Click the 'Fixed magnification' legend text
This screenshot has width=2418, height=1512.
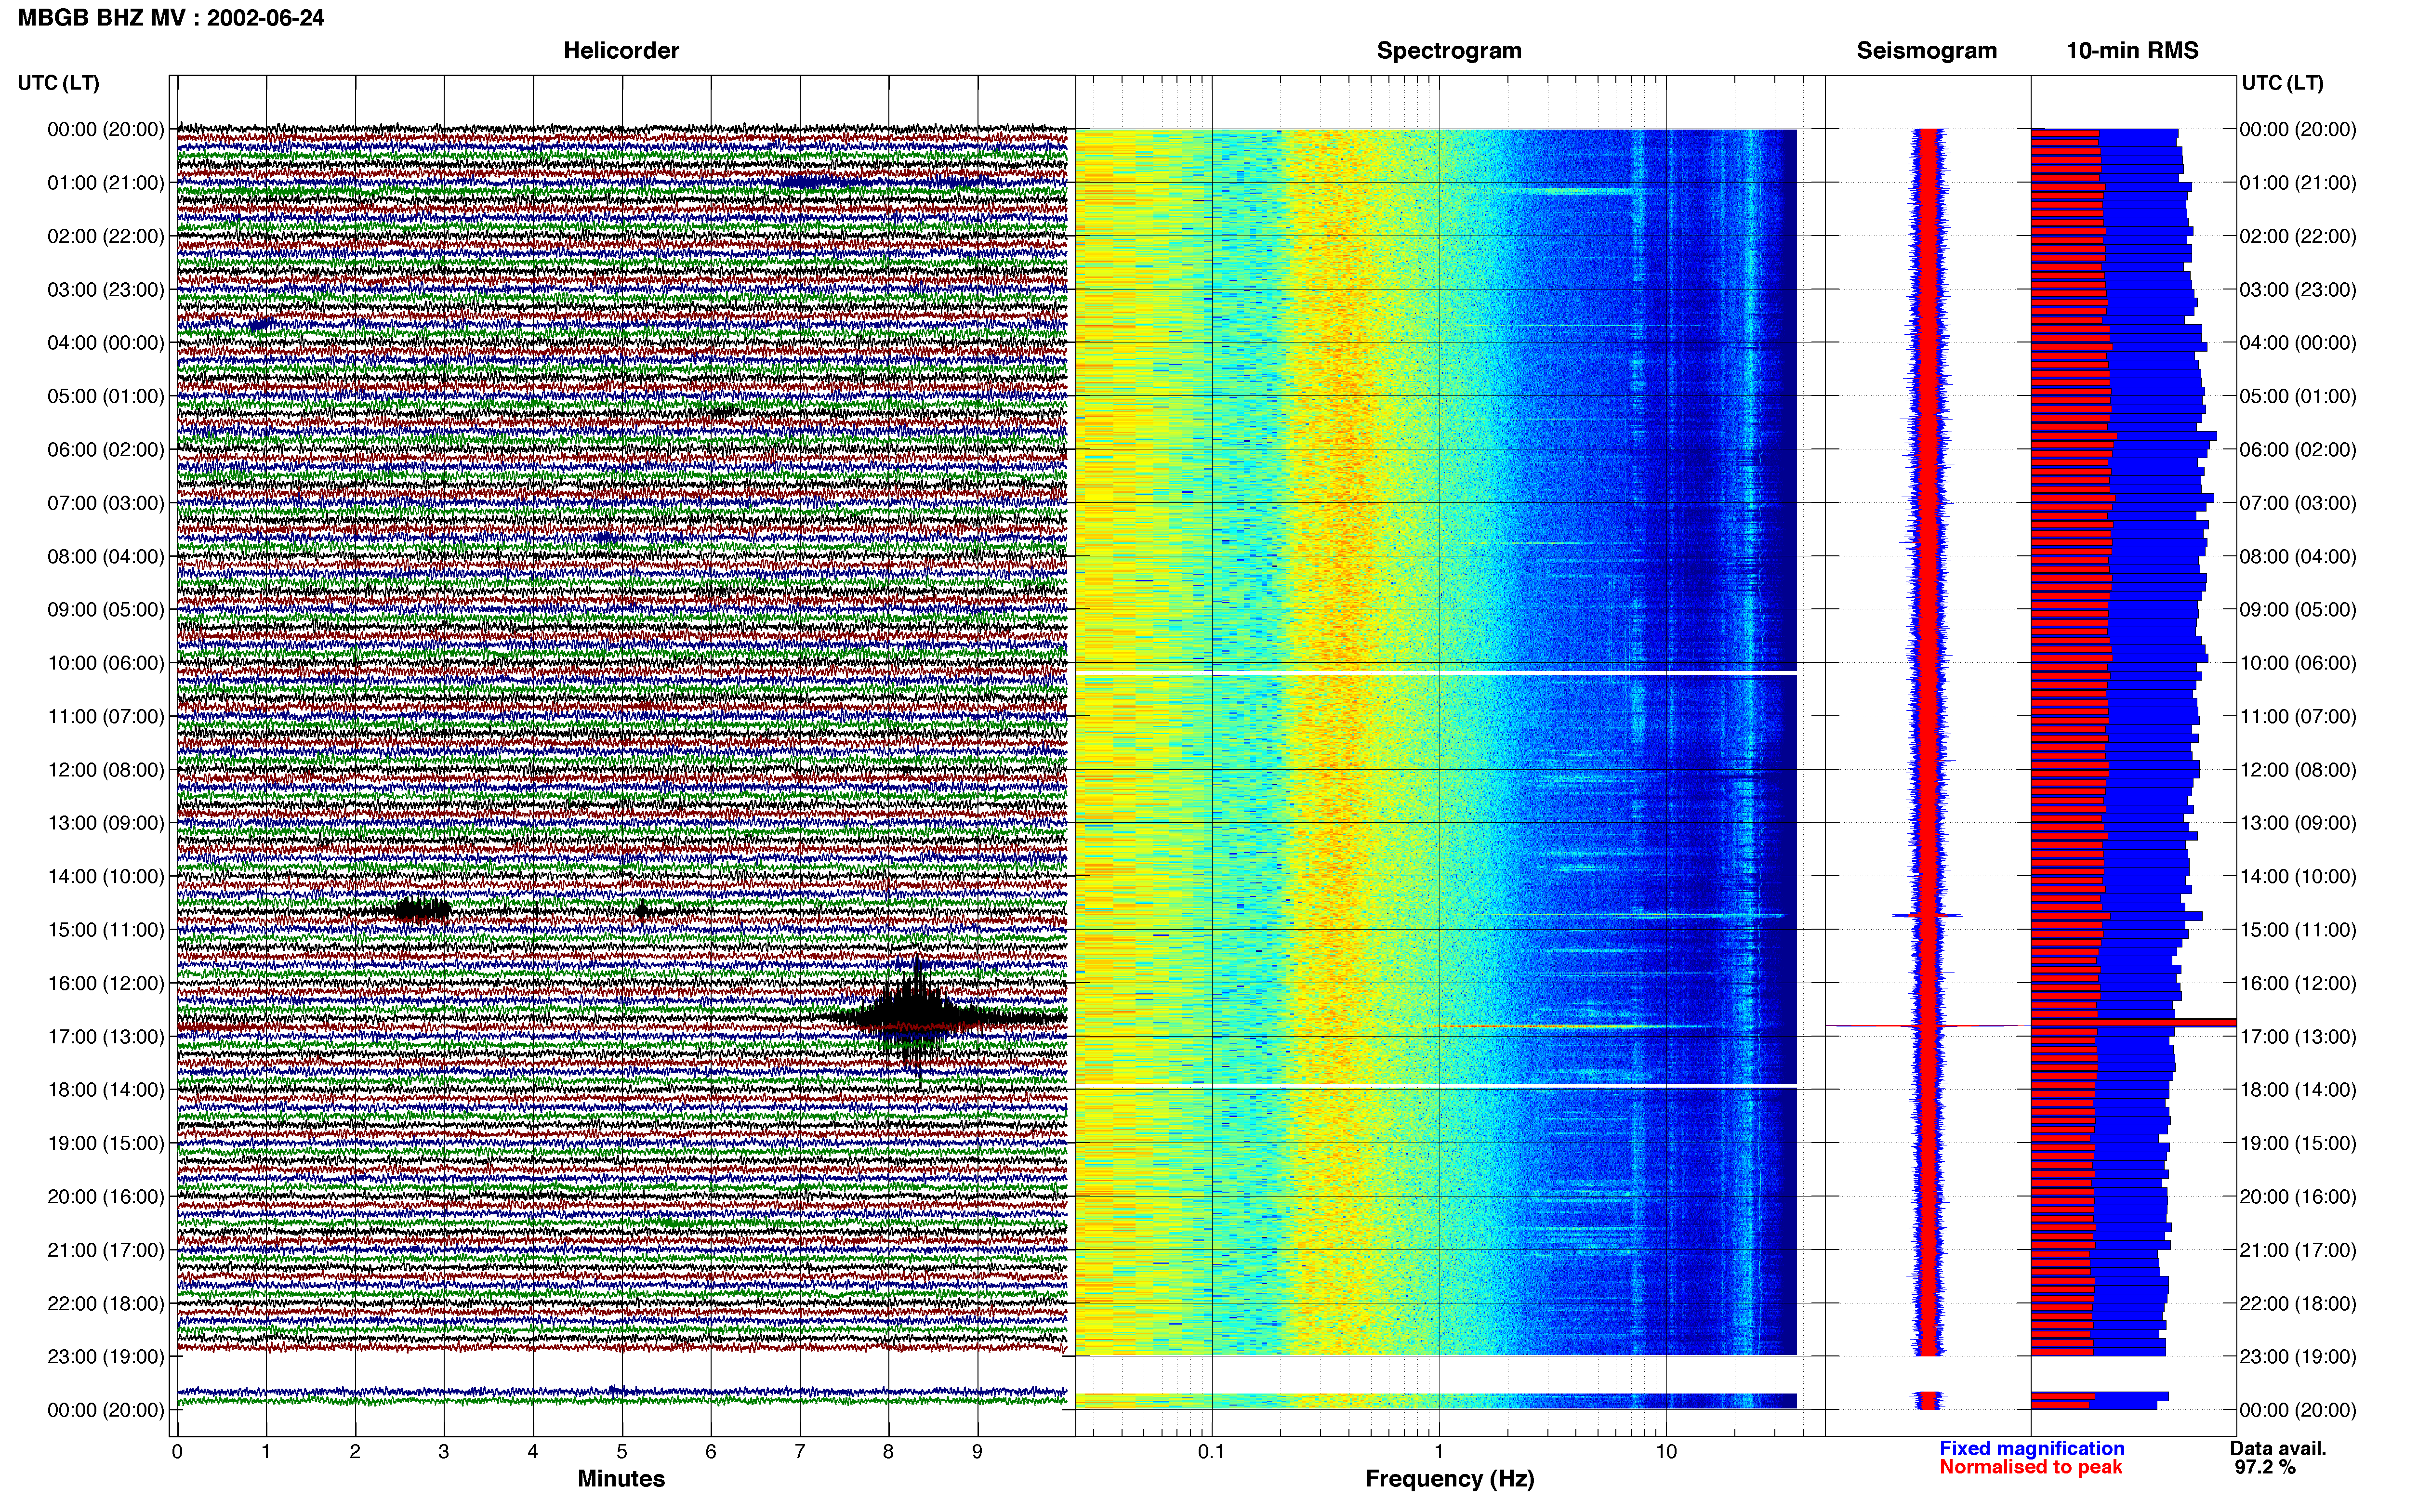pos(2032,1448)
